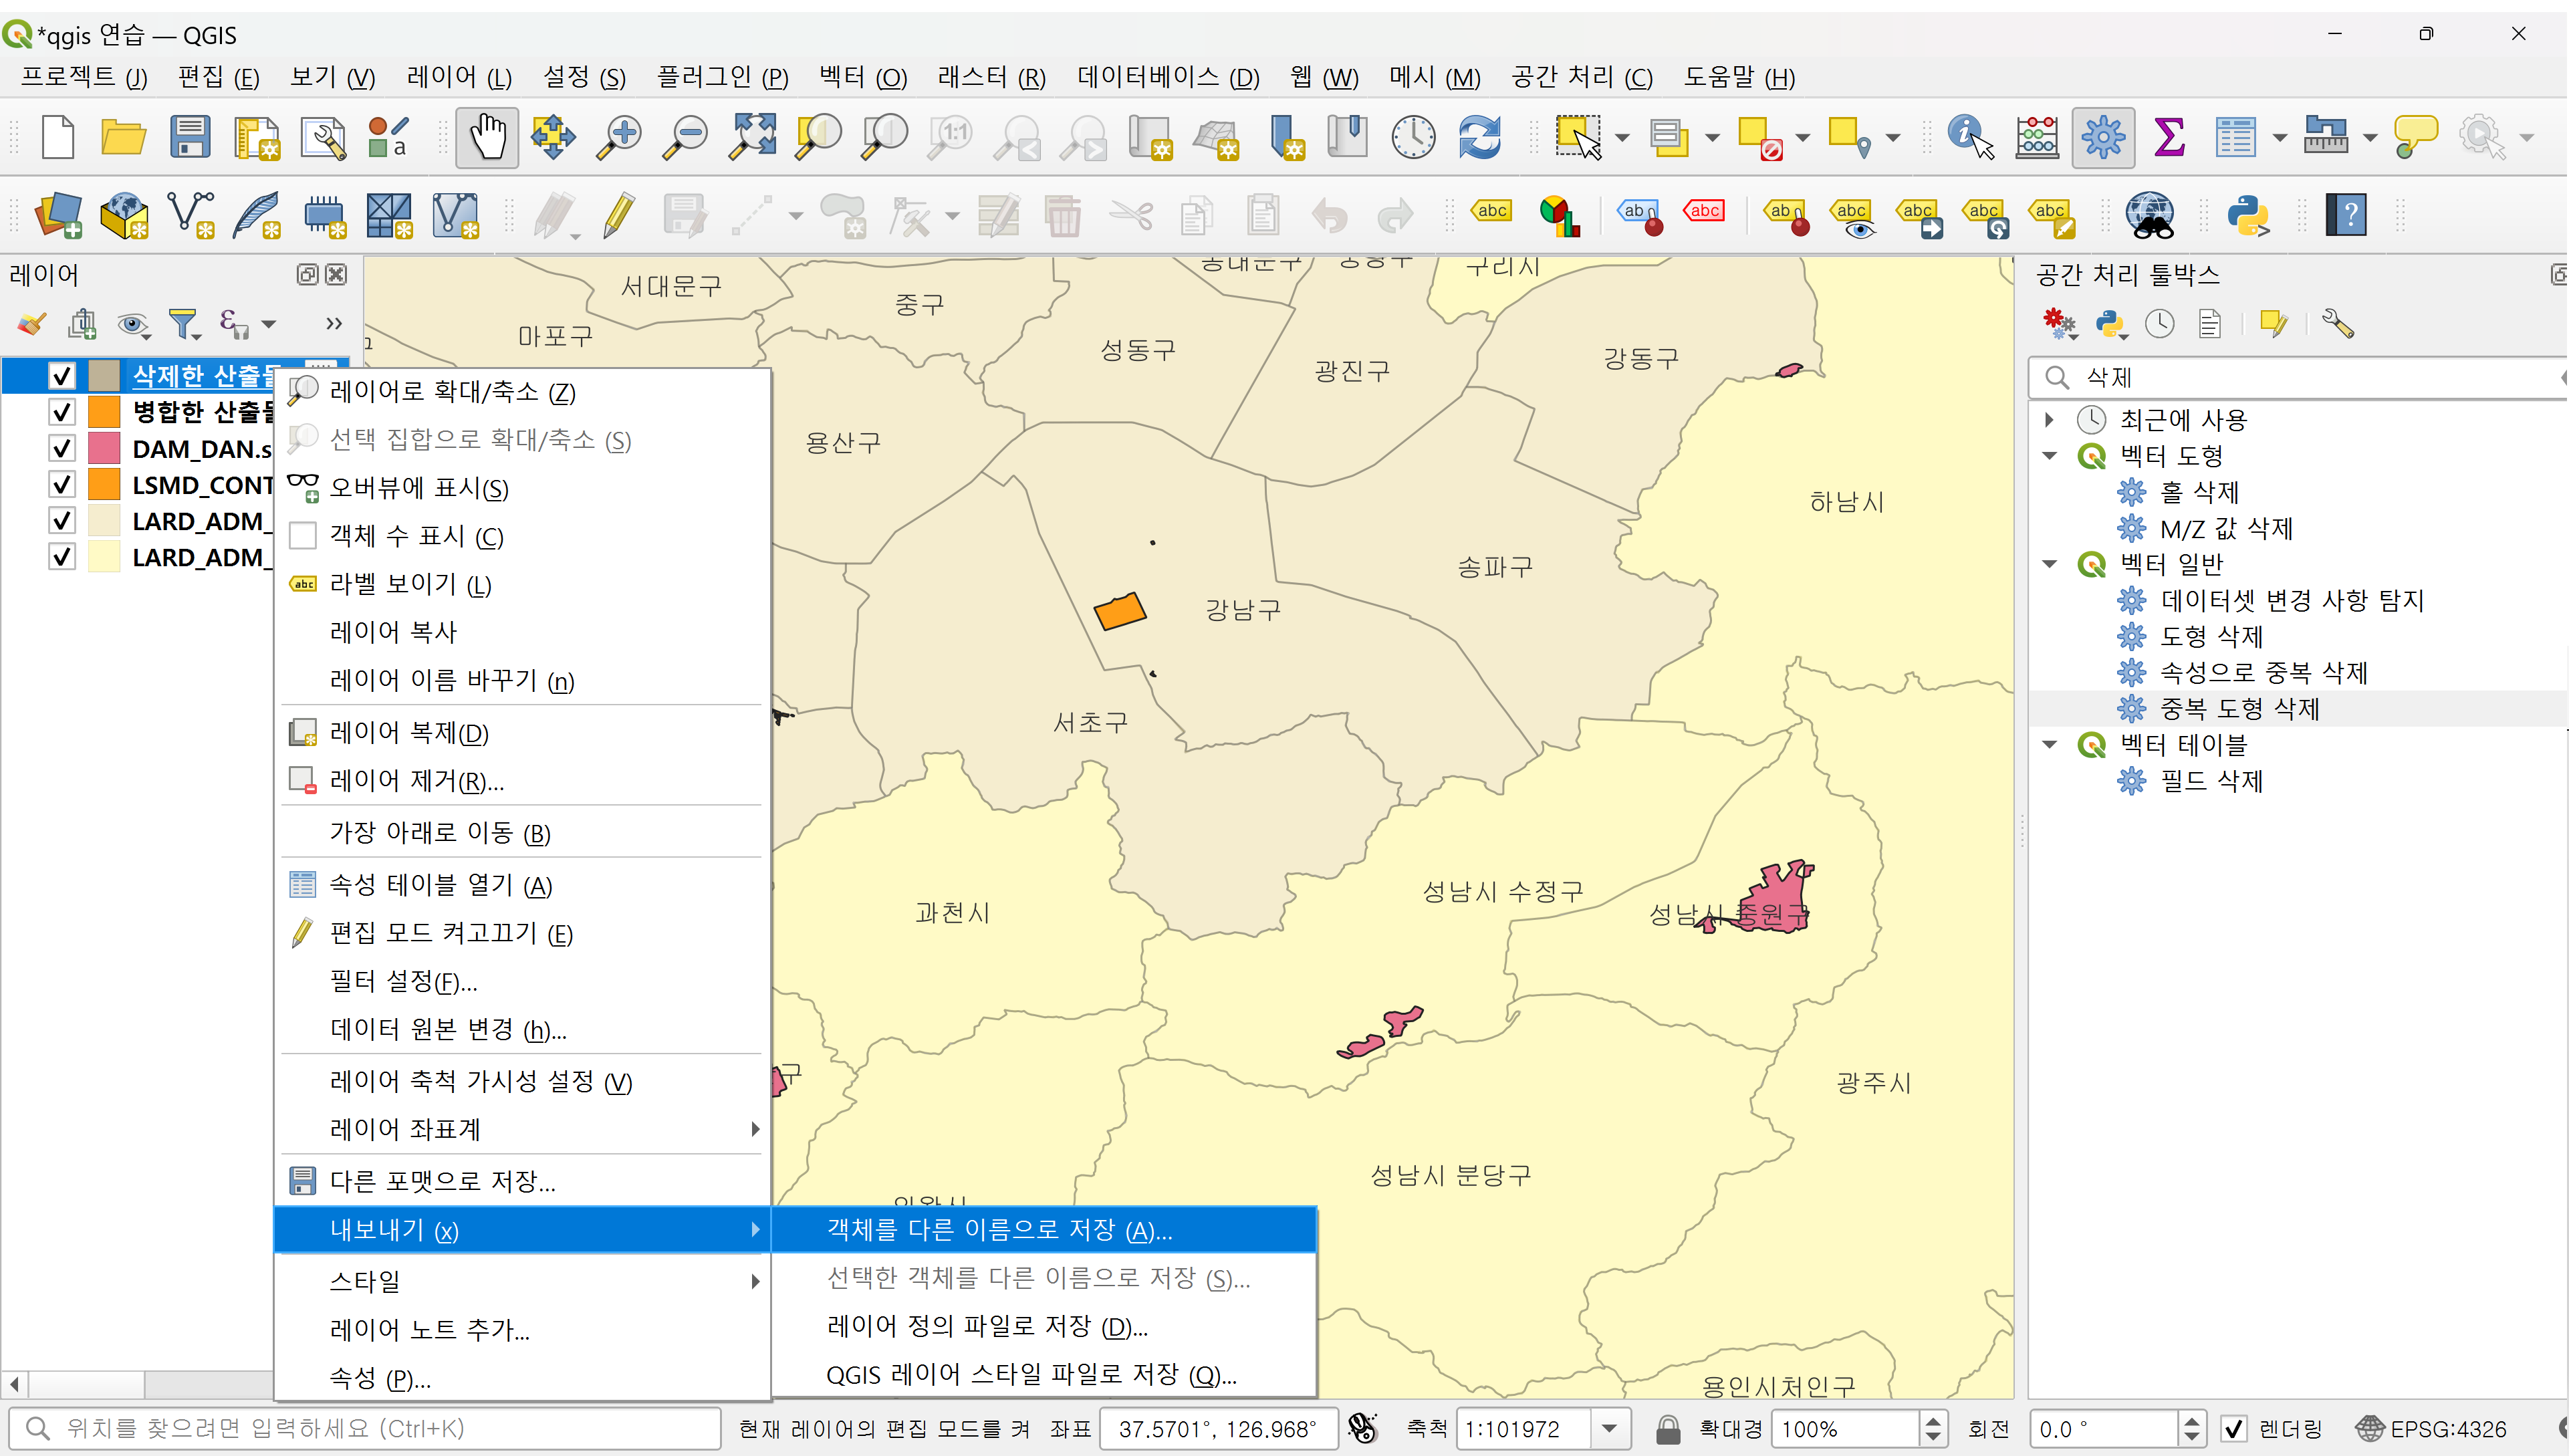
Task: Click the toolbox search field containing 삭제
Action: click(x=2300, y=378)
